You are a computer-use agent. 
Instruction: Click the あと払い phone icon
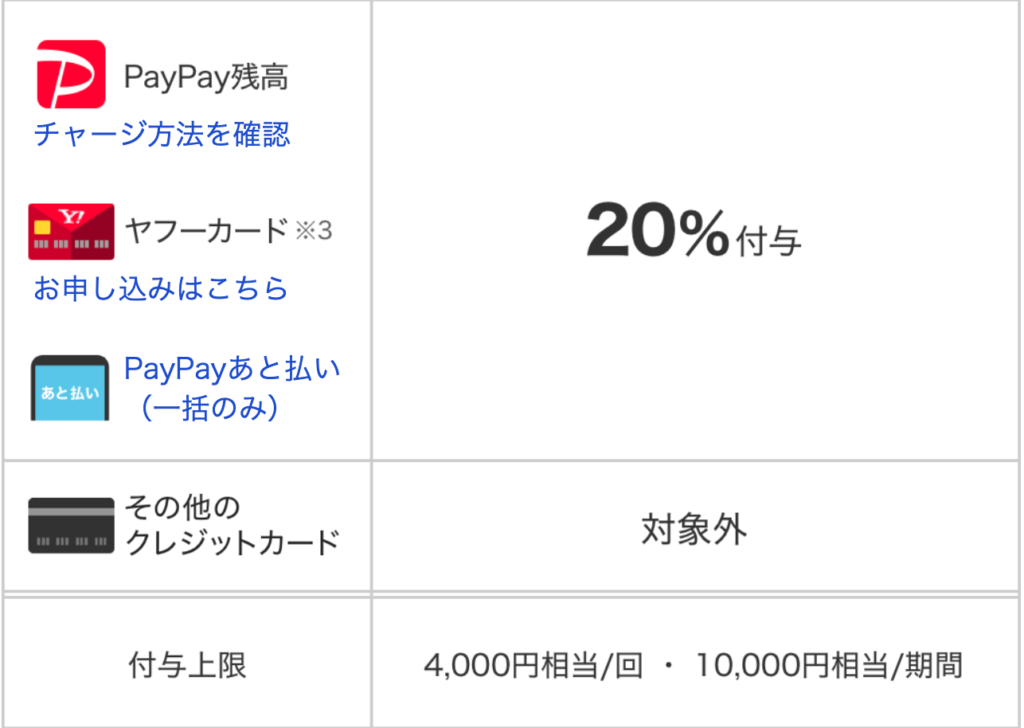click(x=70, y=388)
